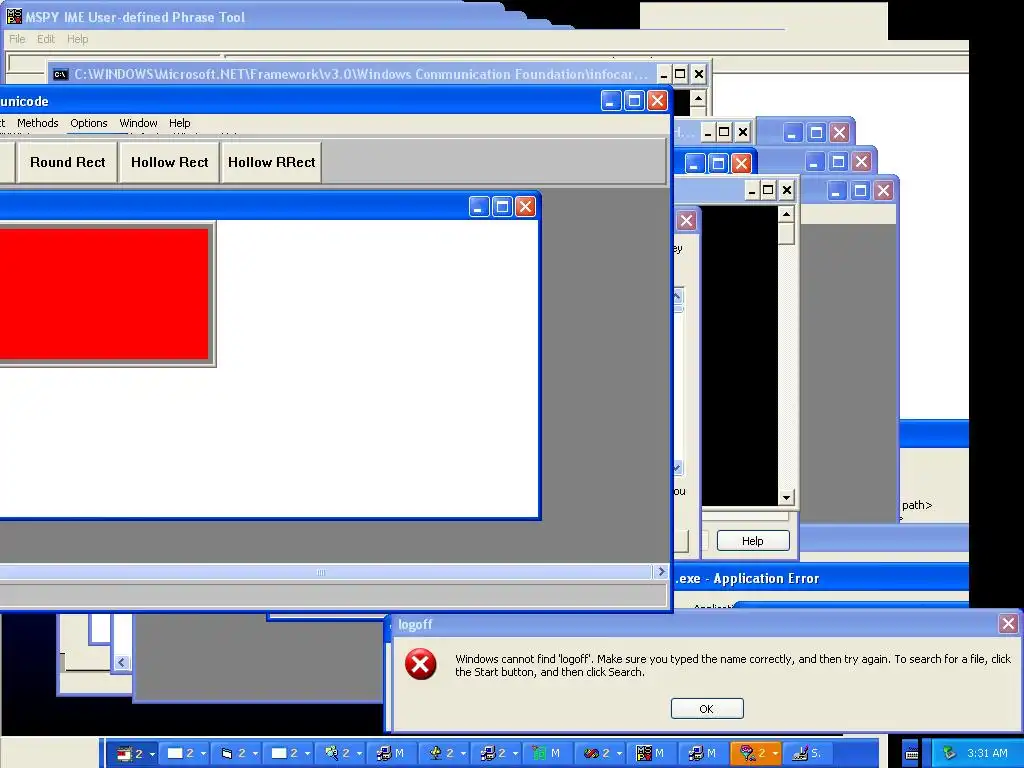1024x768 pixels.
Task: Close the child window containing the red rectangle
Action: pos(525,207)
